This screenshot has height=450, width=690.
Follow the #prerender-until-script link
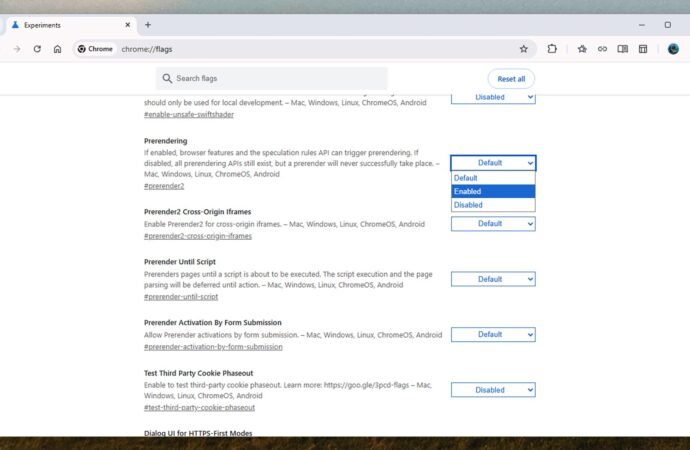click(x=181, y=297)
